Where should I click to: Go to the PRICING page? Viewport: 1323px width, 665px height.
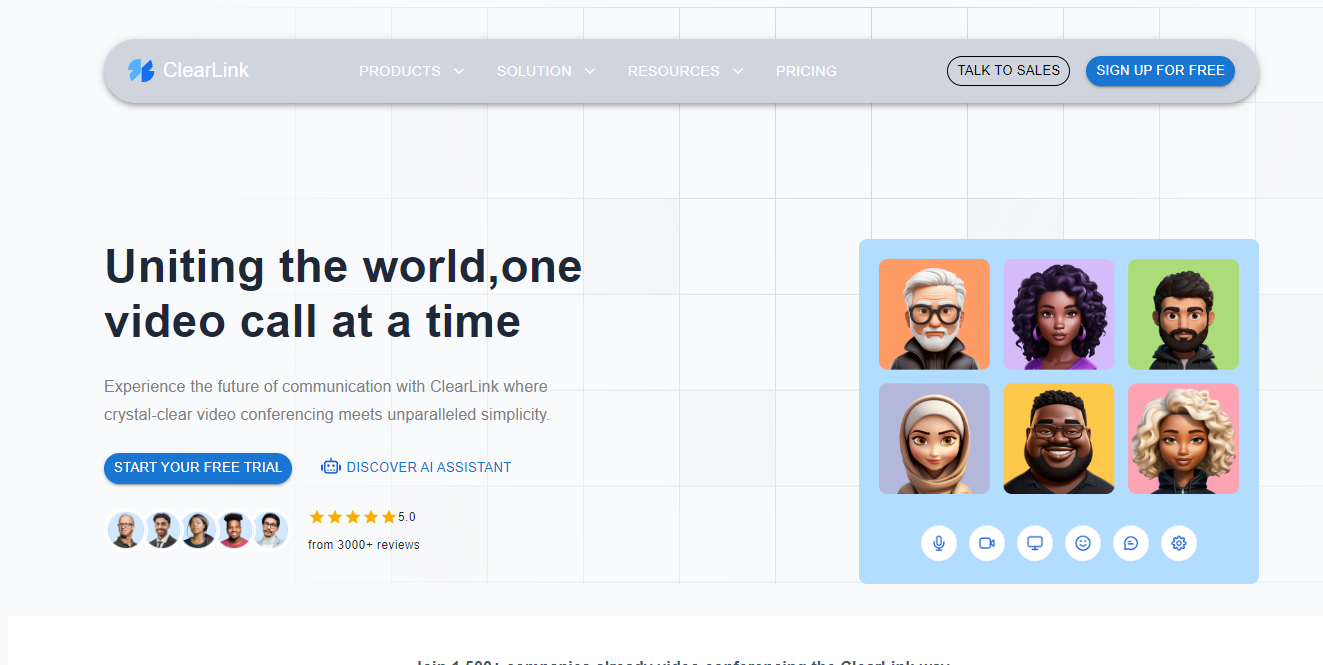(806, 71)
